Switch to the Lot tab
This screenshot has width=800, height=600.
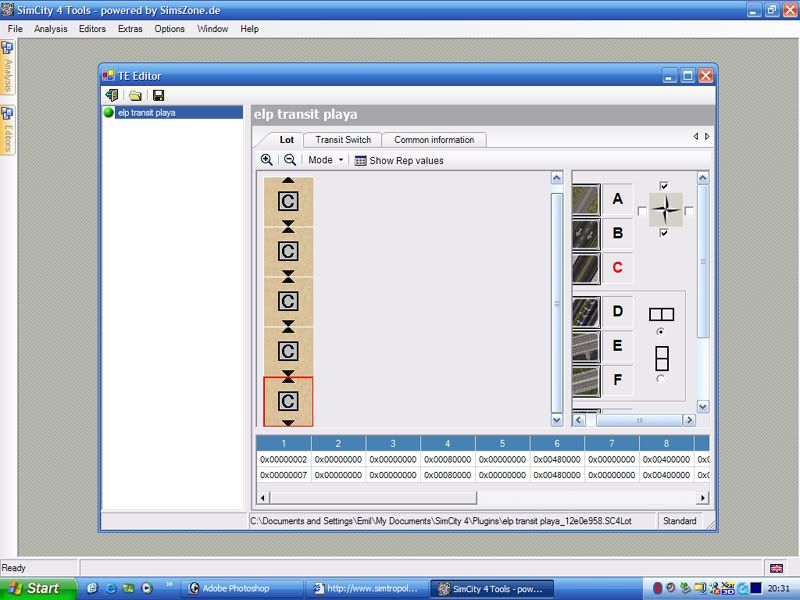pyautogui.click(x=286, y=140)
